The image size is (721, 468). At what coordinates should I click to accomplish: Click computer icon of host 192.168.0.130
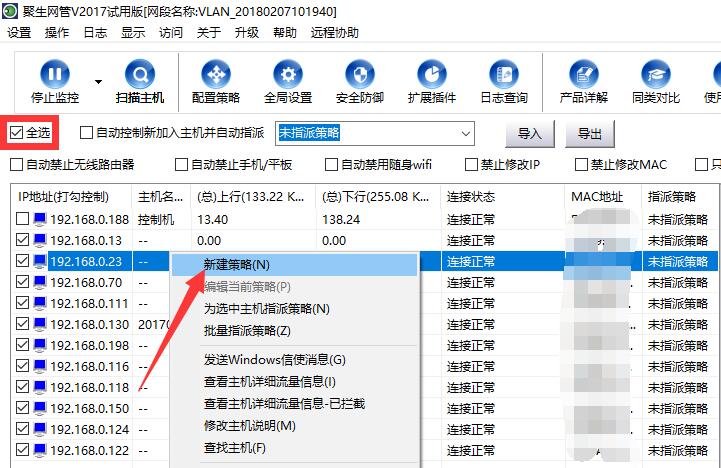click(40, 325)
